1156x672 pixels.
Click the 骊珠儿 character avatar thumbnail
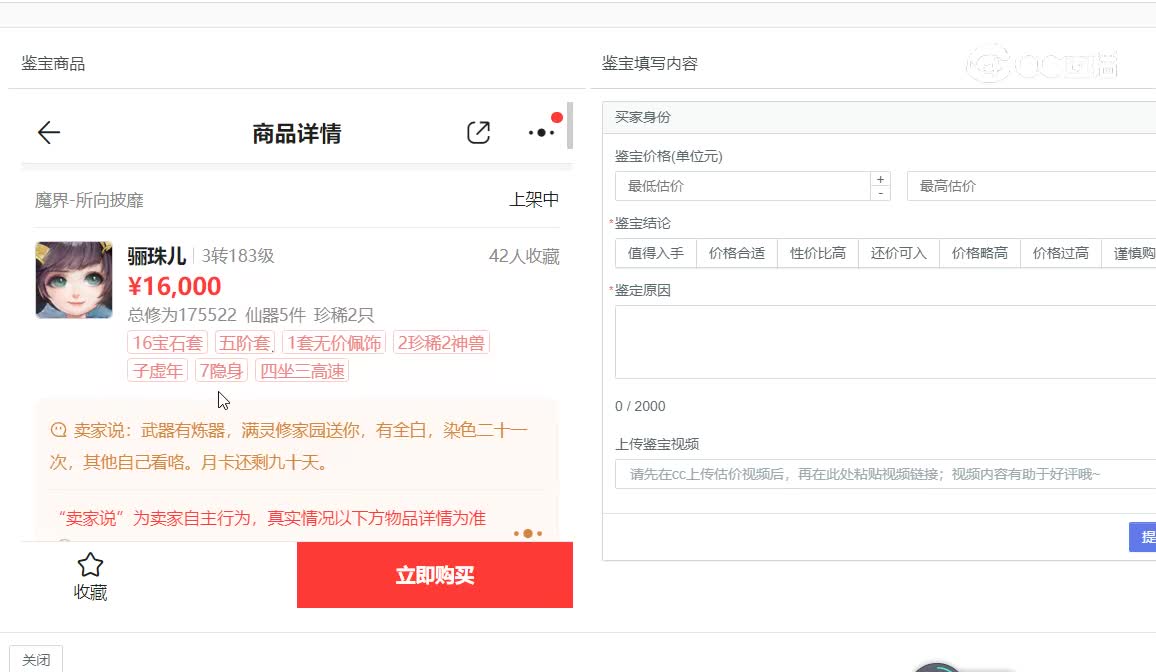coord(73,280)
